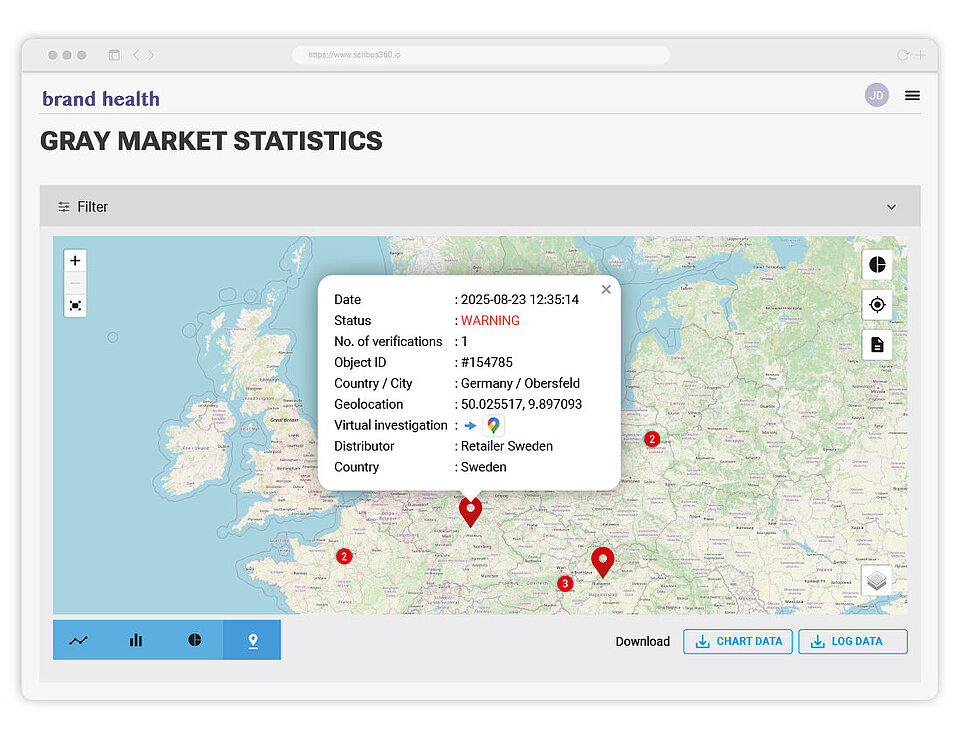Viewport: 955px width, 739px height.
Task: Click the red map pin in Germany
Action: tap(470, 510)
